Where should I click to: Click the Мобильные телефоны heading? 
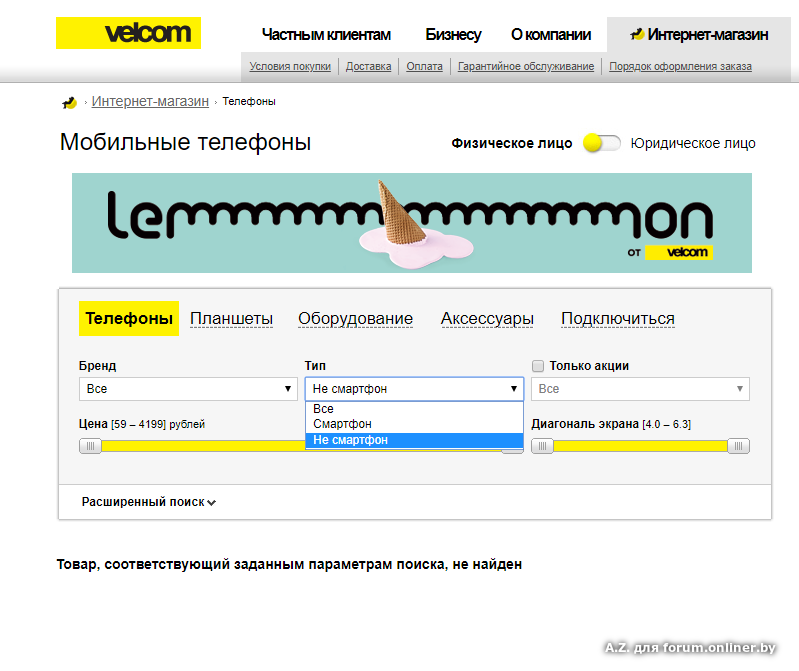click(x=185, y=142)
